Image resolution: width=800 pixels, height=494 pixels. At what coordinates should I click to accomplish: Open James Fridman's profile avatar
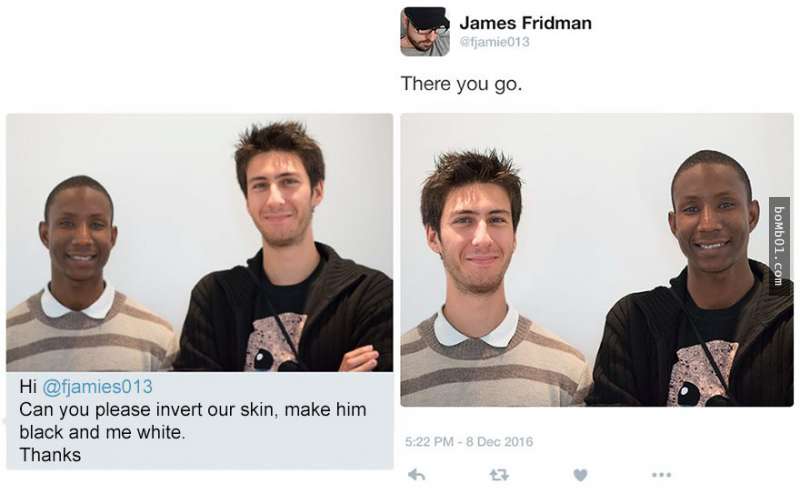point(425,32)
